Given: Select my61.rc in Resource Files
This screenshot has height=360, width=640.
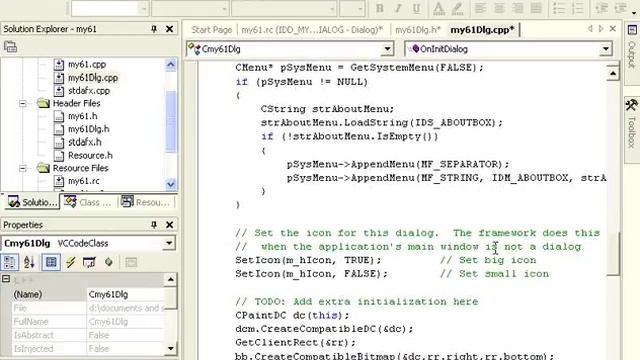Looking at the screenshot, I should tap(84, 181).
